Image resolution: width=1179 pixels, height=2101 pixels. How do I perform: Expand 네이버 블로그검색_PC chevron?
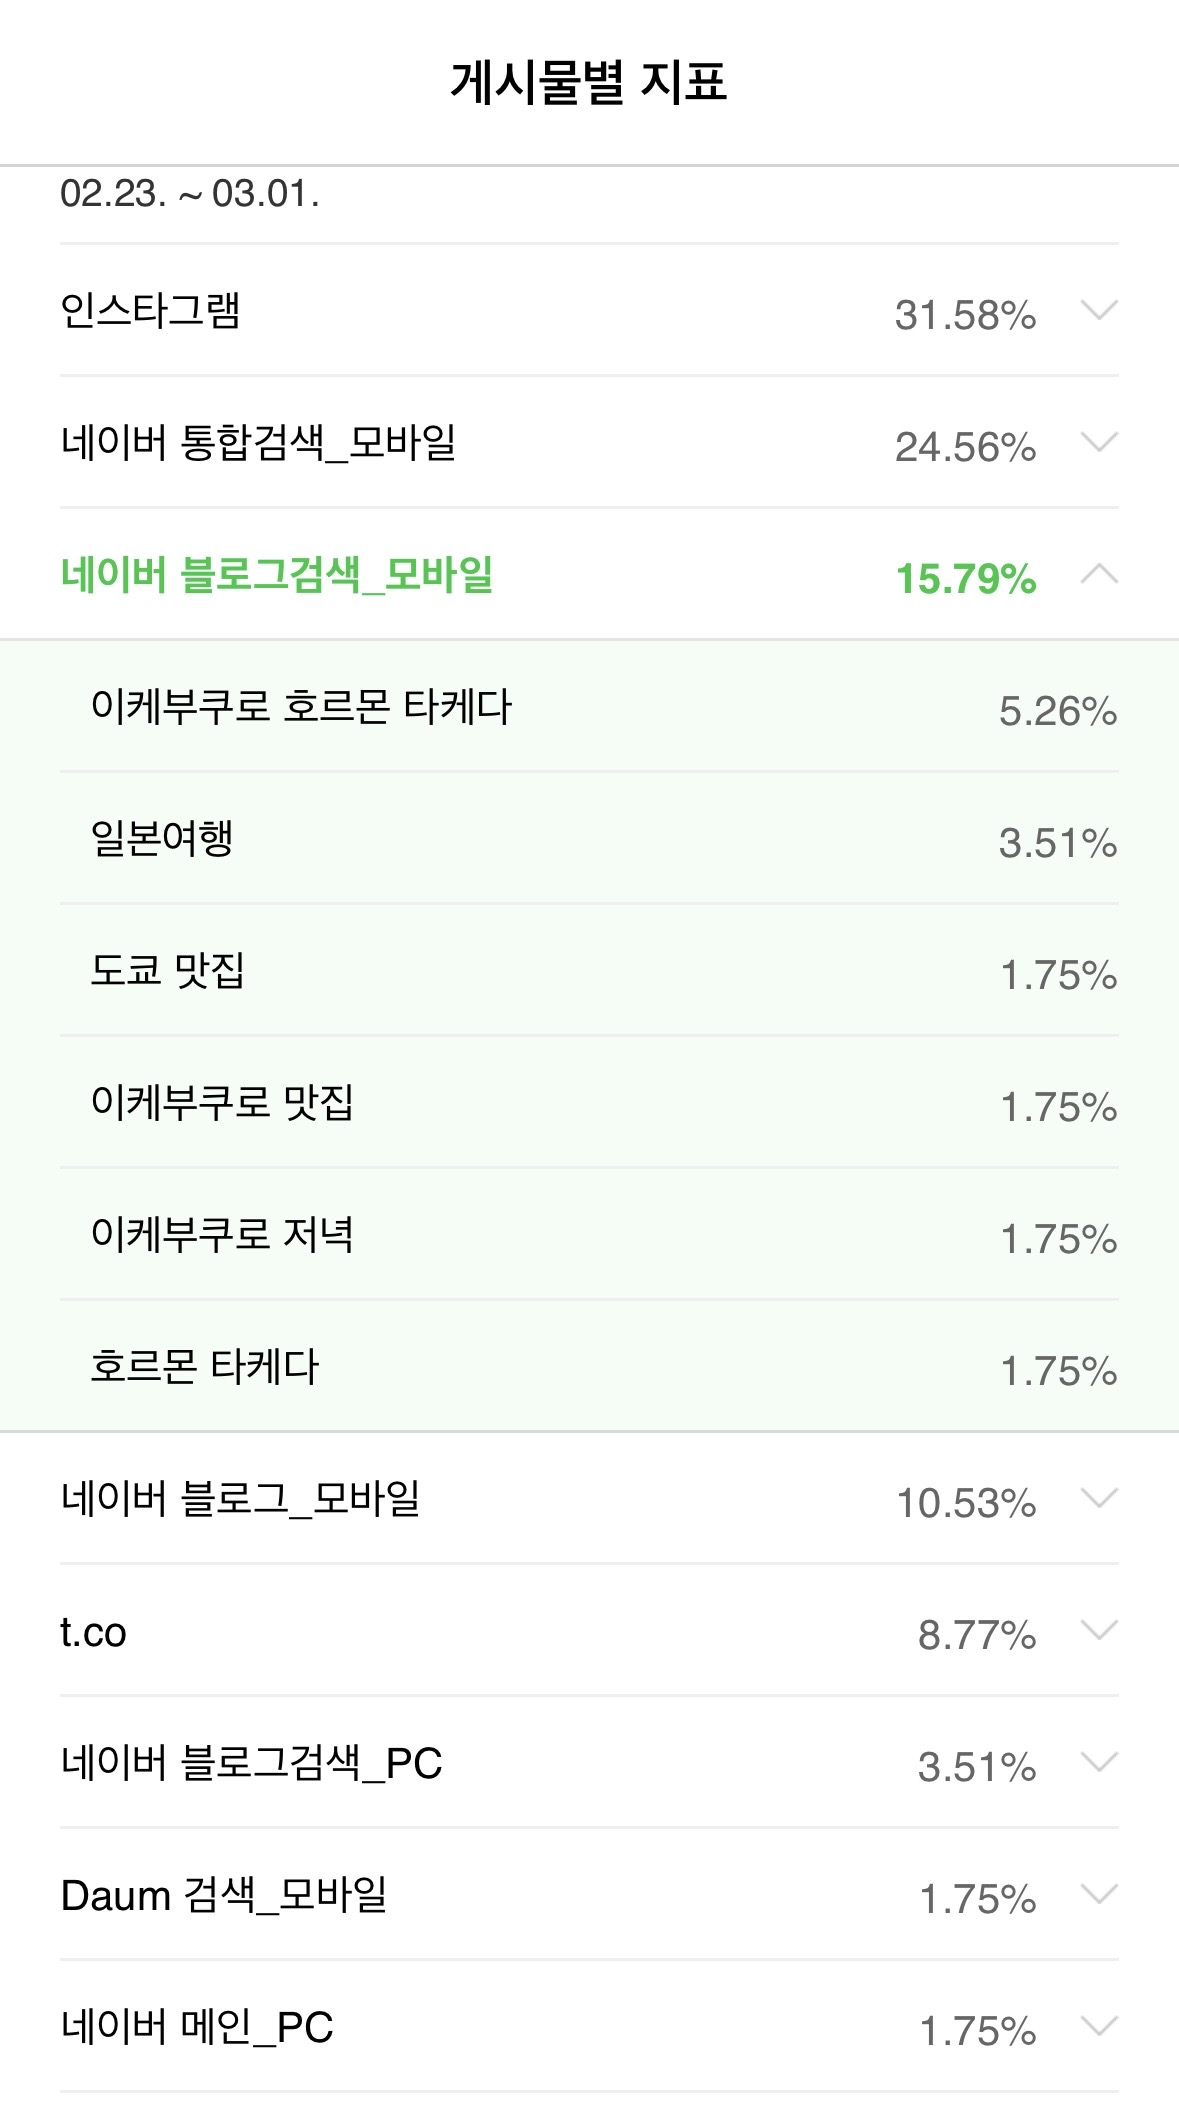[x=1099, y=1763]
